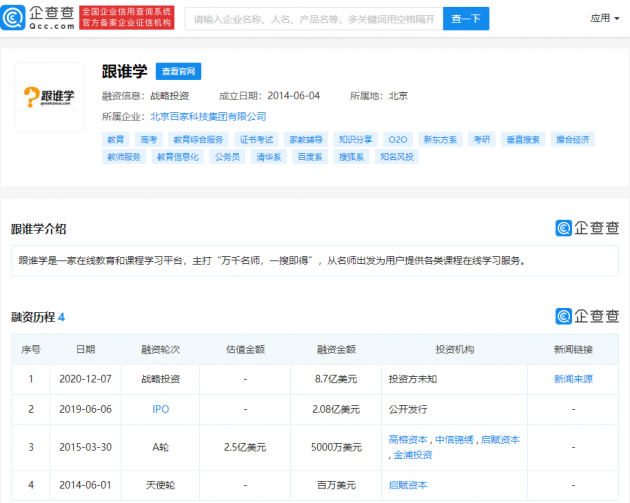Click the 知名风投 tag
This screenshot has height=503, width=630.
coord(396,157)
